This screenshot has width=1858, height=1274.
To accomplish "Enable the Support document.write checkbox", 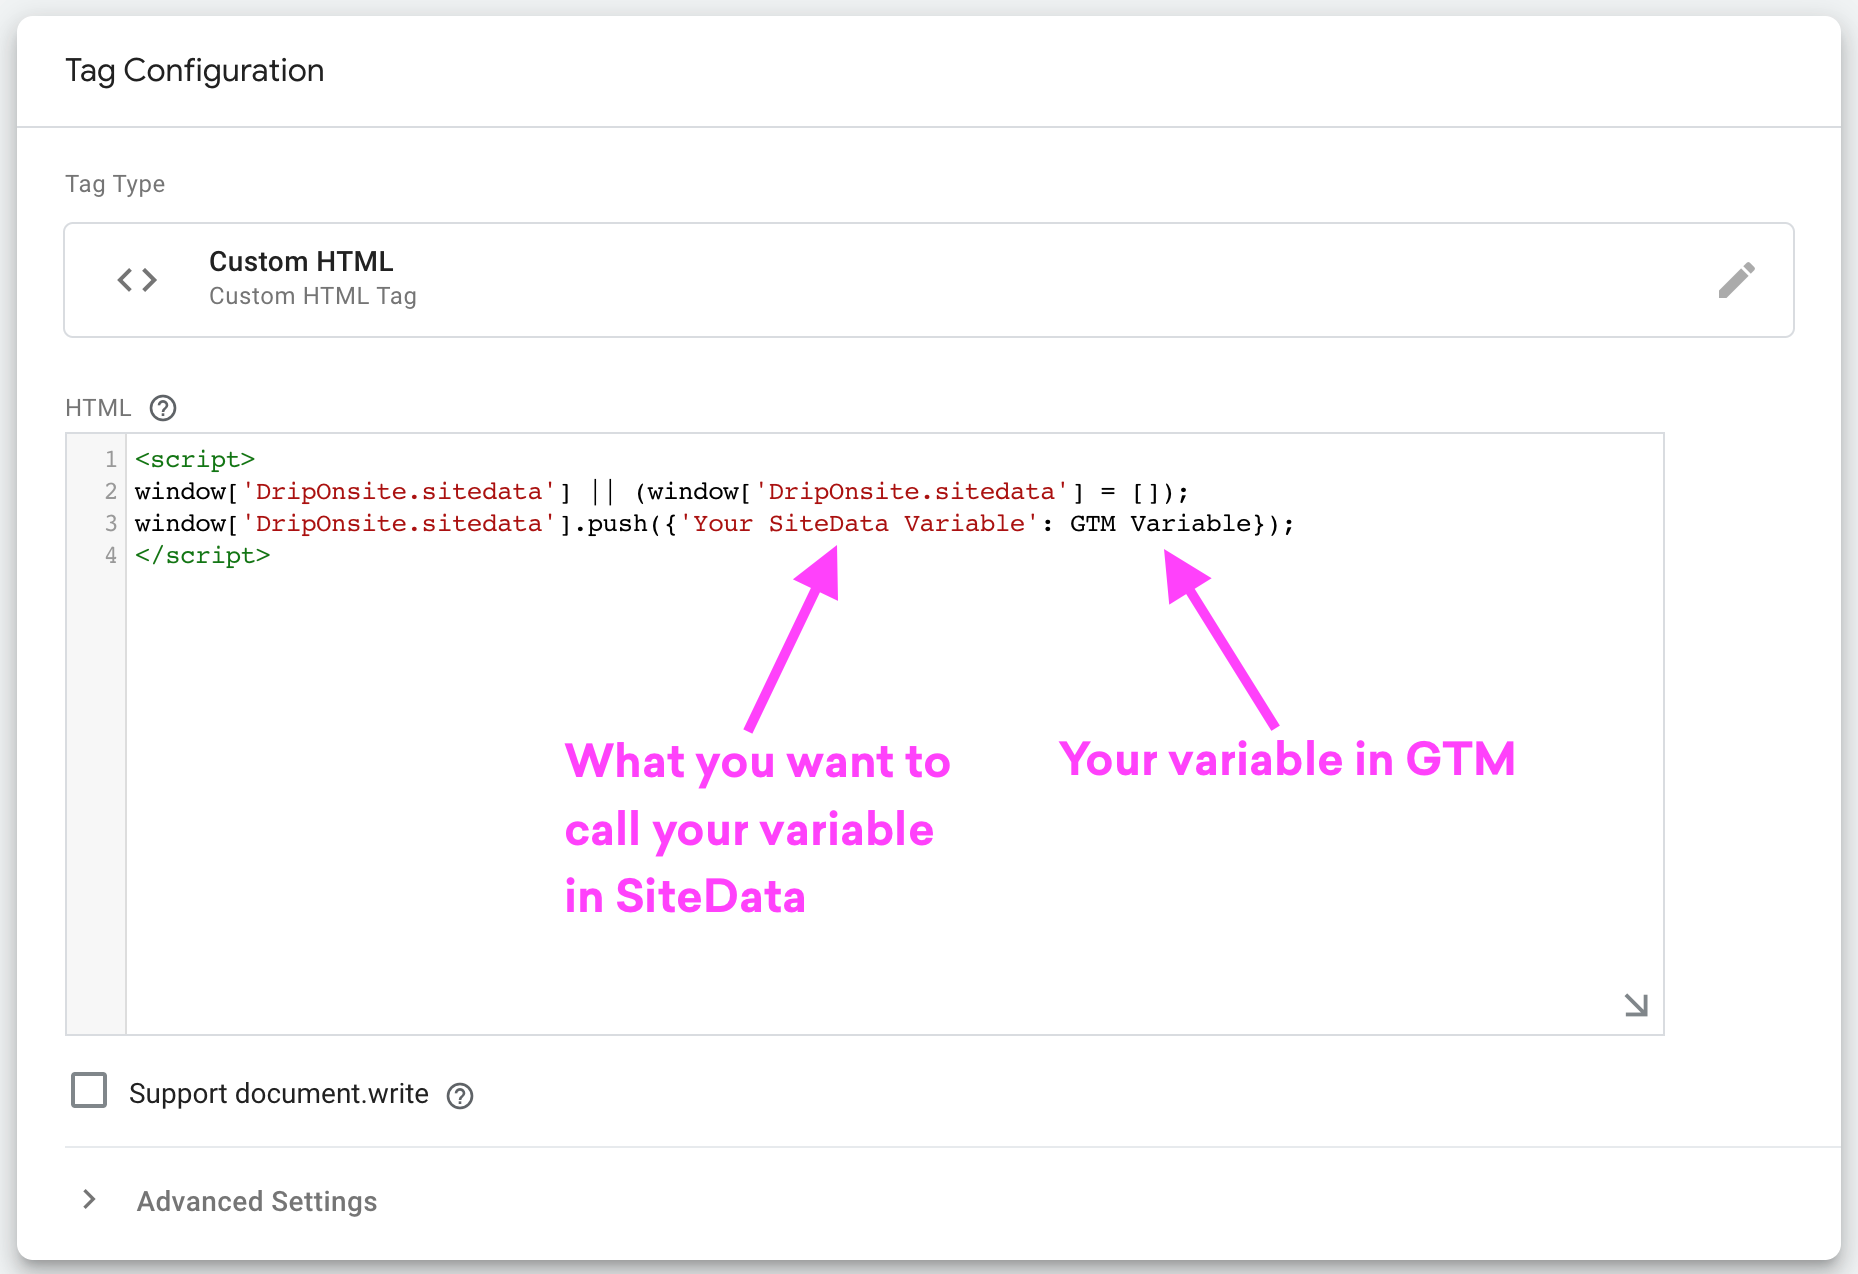I will [89, 1091].
